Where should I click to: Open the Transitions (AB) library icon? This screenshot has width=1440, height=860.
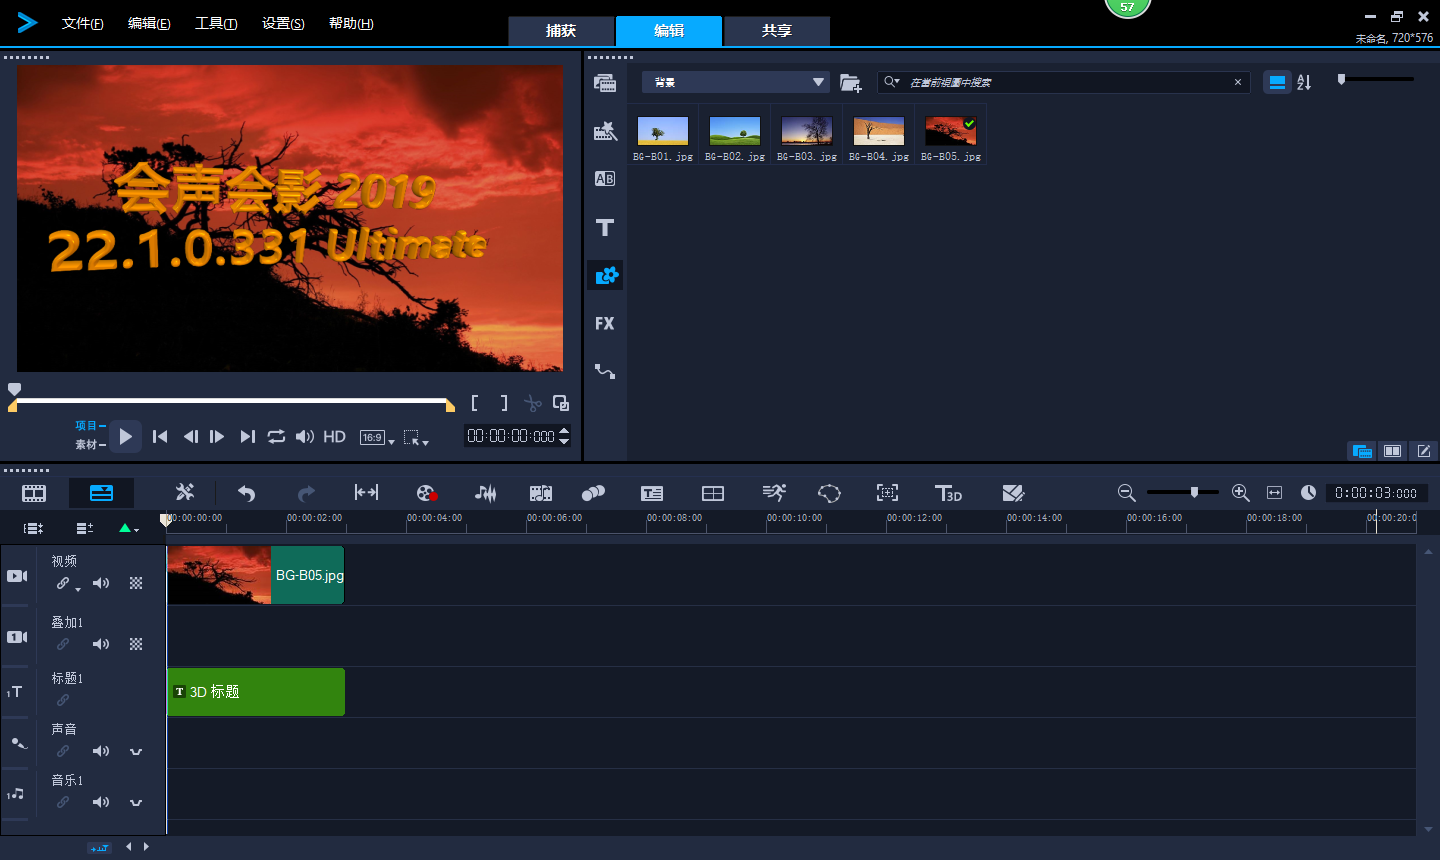pos(605,179)
